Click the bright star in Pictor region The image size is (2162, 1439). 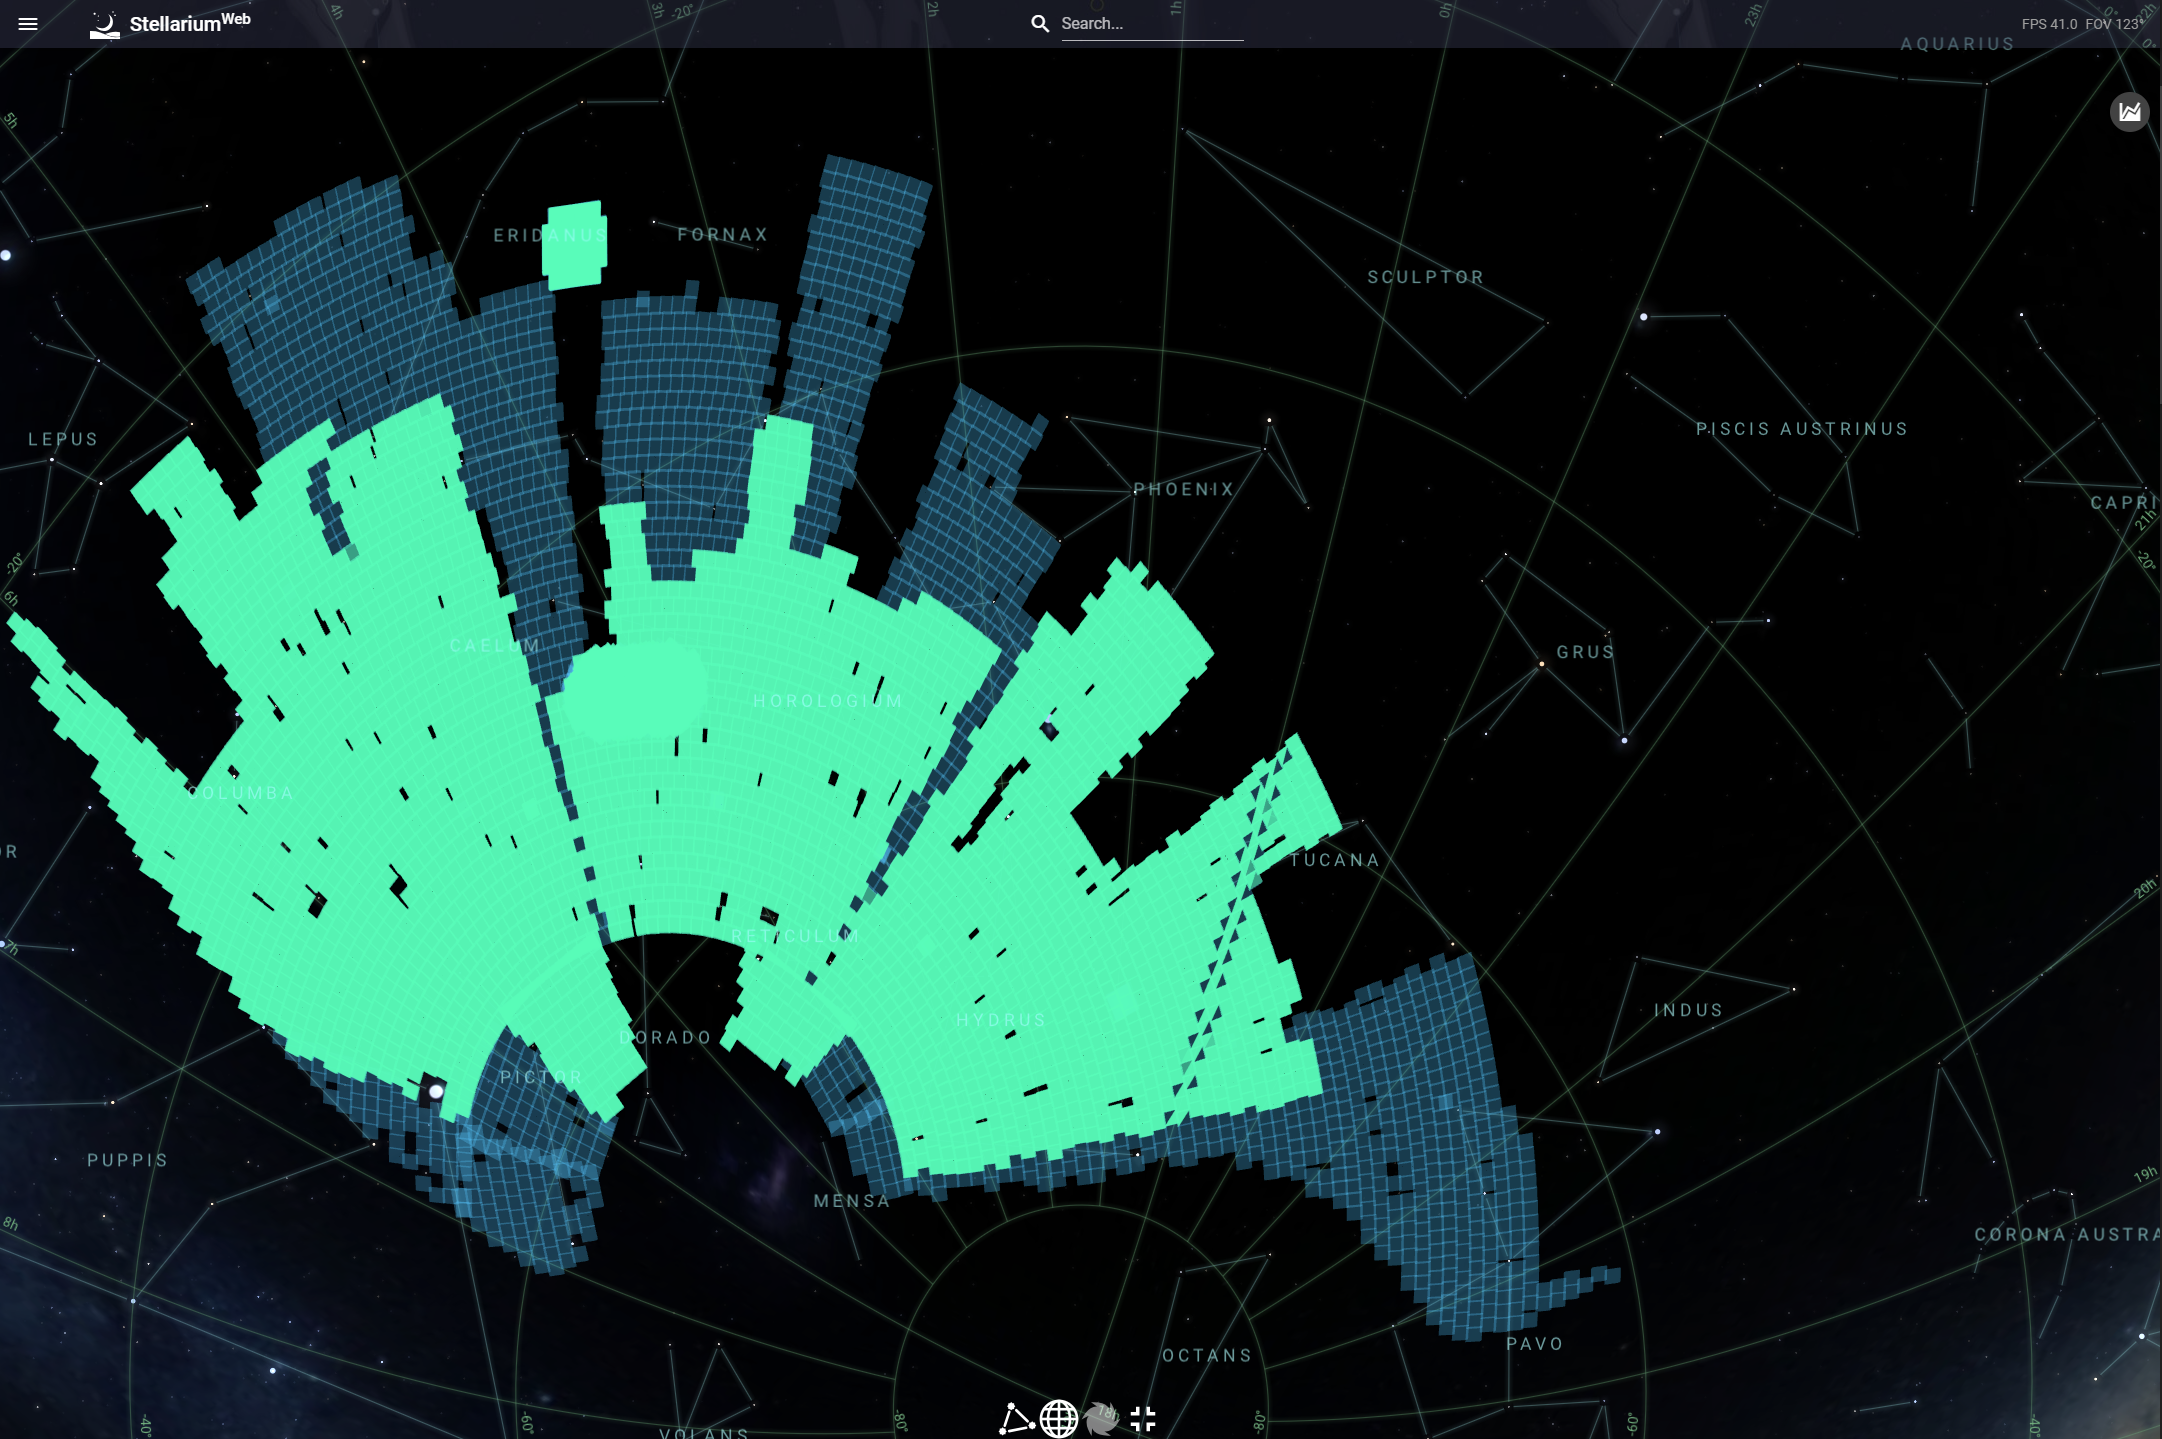pyautogui.click(x=436, y=1091)
